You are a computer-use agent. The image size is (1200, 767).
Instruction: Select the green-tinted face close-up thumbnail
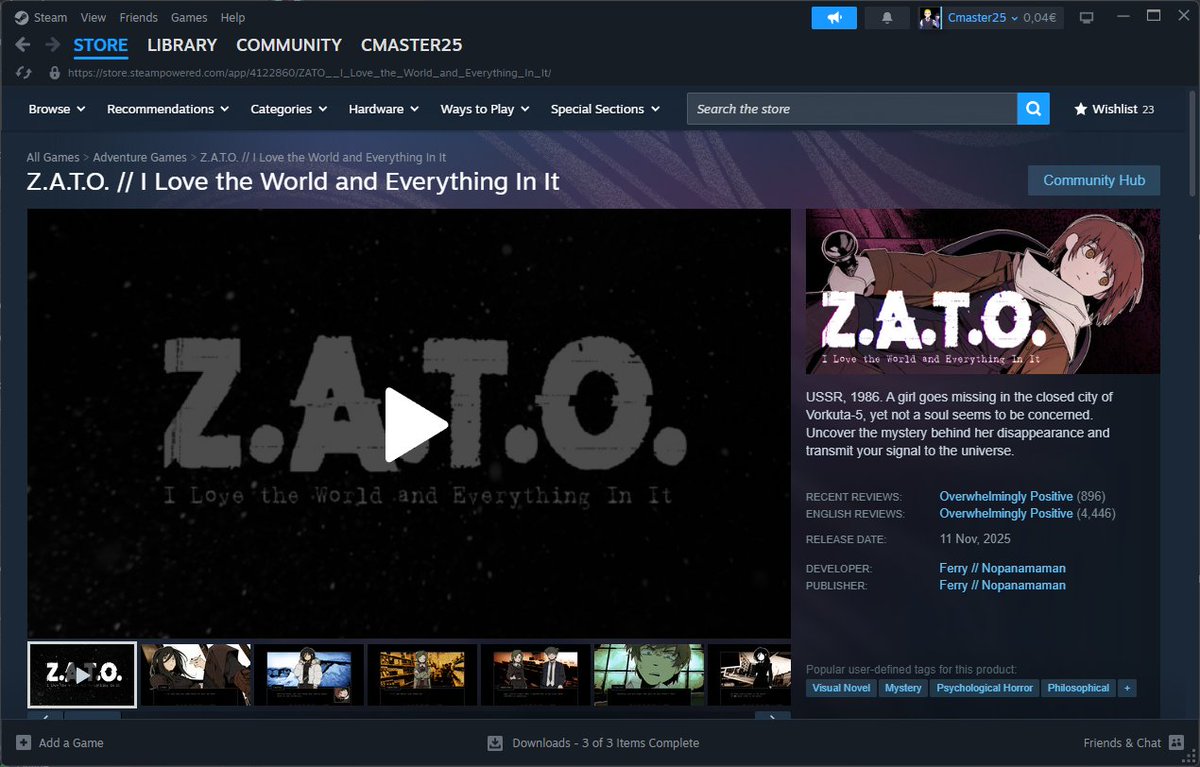pos(648,674)
